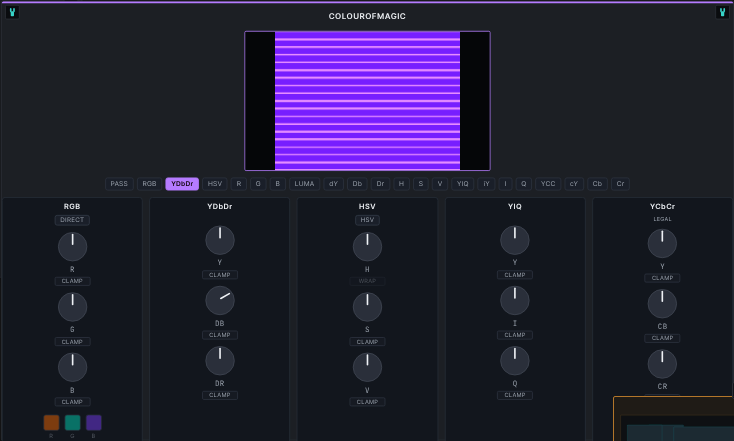Toggle CLAMP under the DB knob
The image size is (734, 441).
click(x=220, y=335)
